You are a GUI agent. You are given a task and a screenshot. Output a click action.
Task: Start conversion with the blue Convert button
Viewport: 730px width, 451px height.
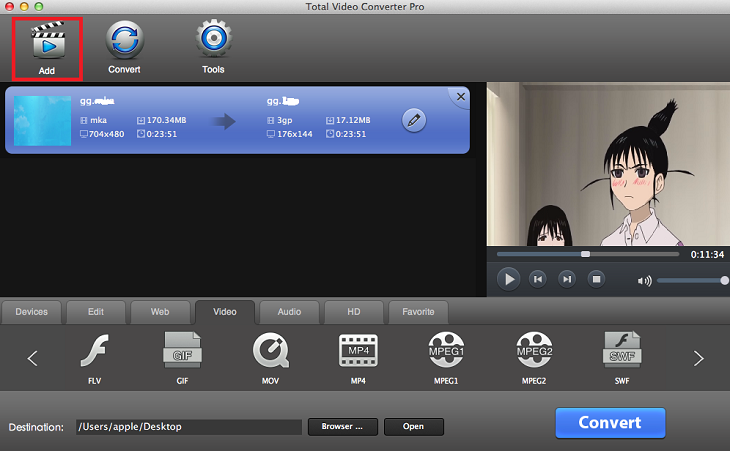610,423
